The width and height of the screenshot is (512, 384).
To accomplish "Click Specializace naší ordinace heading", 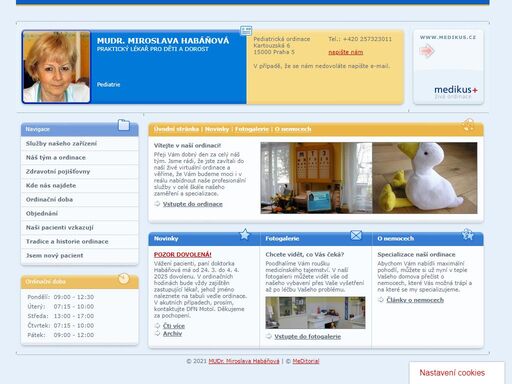I will pos(416,254).
